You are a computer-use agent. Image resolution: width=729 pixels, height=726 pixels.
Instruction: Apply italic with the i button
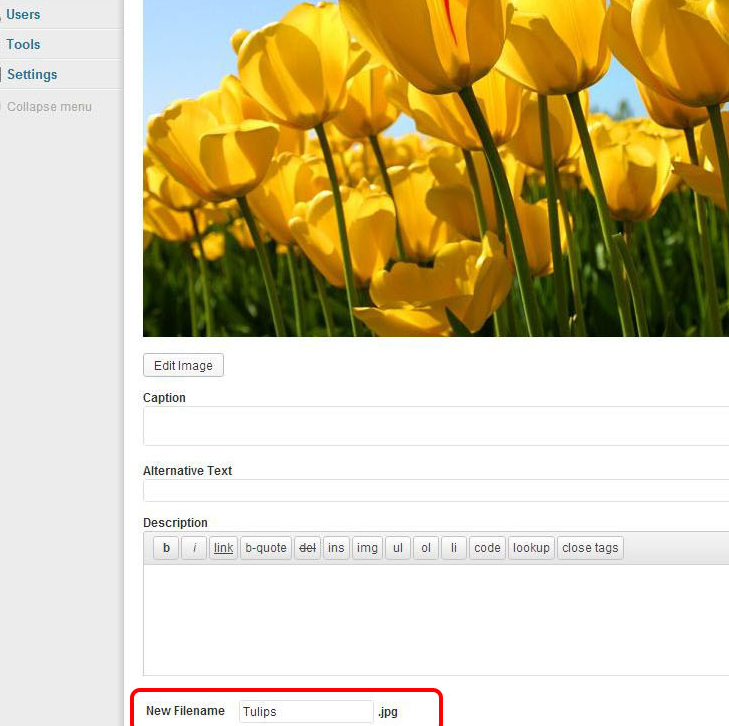[194, 548]
